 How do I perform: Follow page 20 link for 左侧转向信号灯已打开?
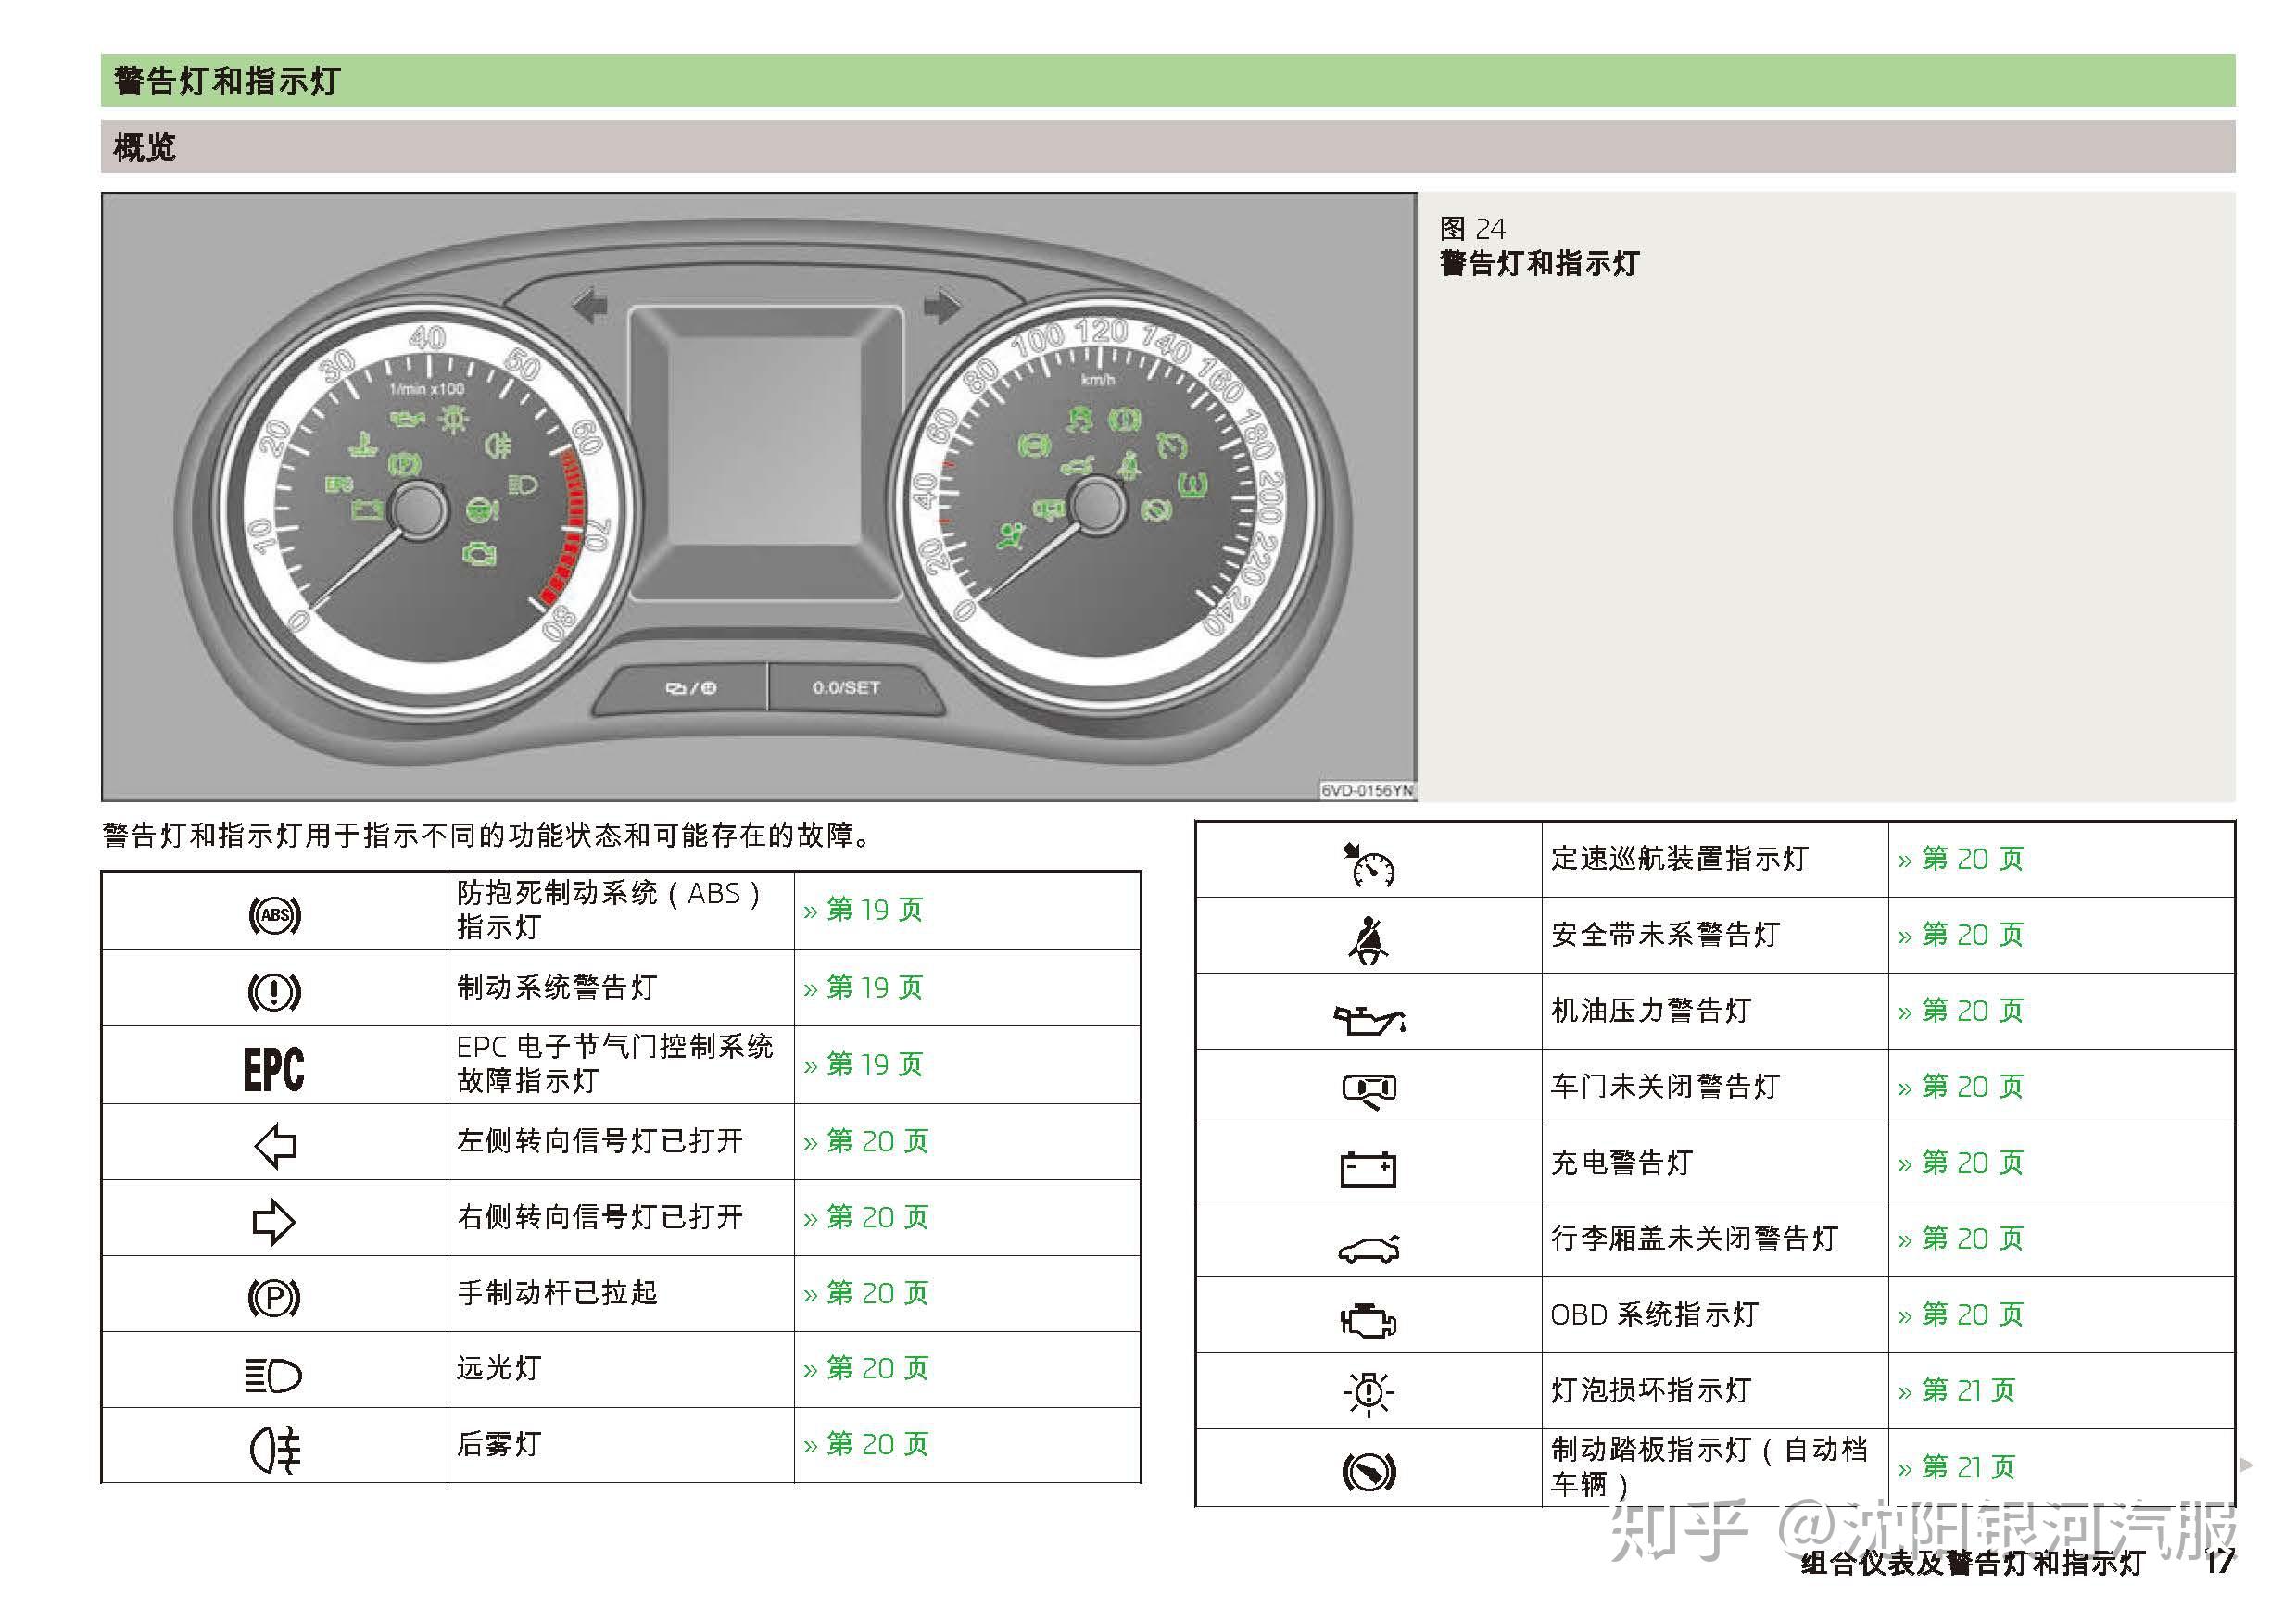click(866, 1142)
